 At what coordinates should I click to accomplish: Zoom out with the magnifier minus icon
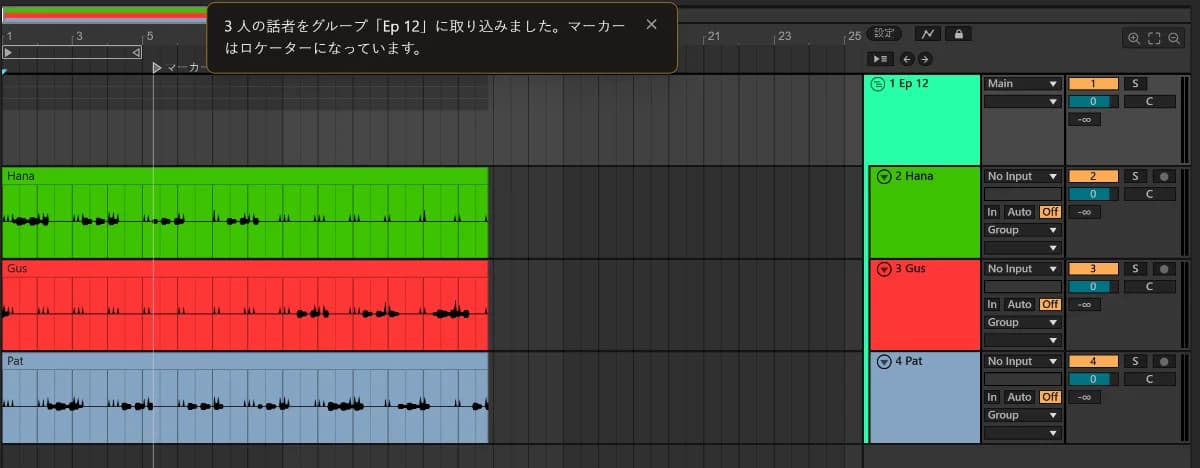1174,39
